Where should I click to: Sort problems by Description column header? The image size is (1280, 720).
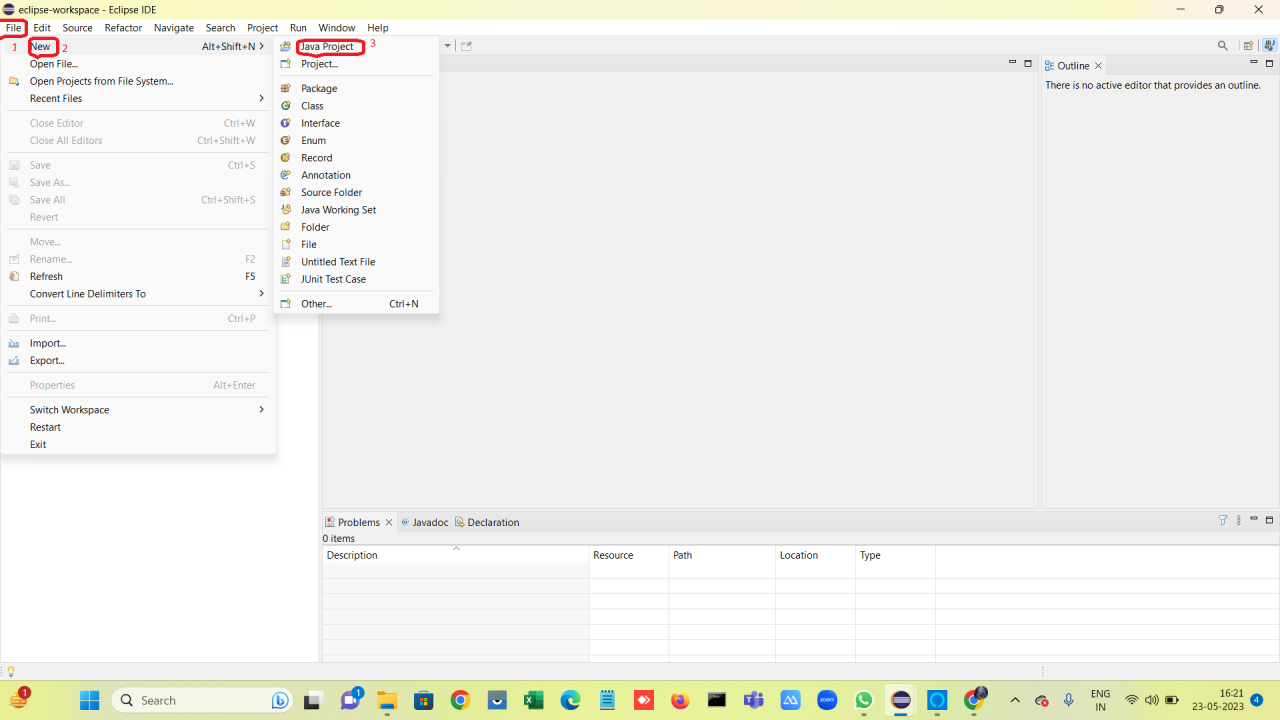455,555
